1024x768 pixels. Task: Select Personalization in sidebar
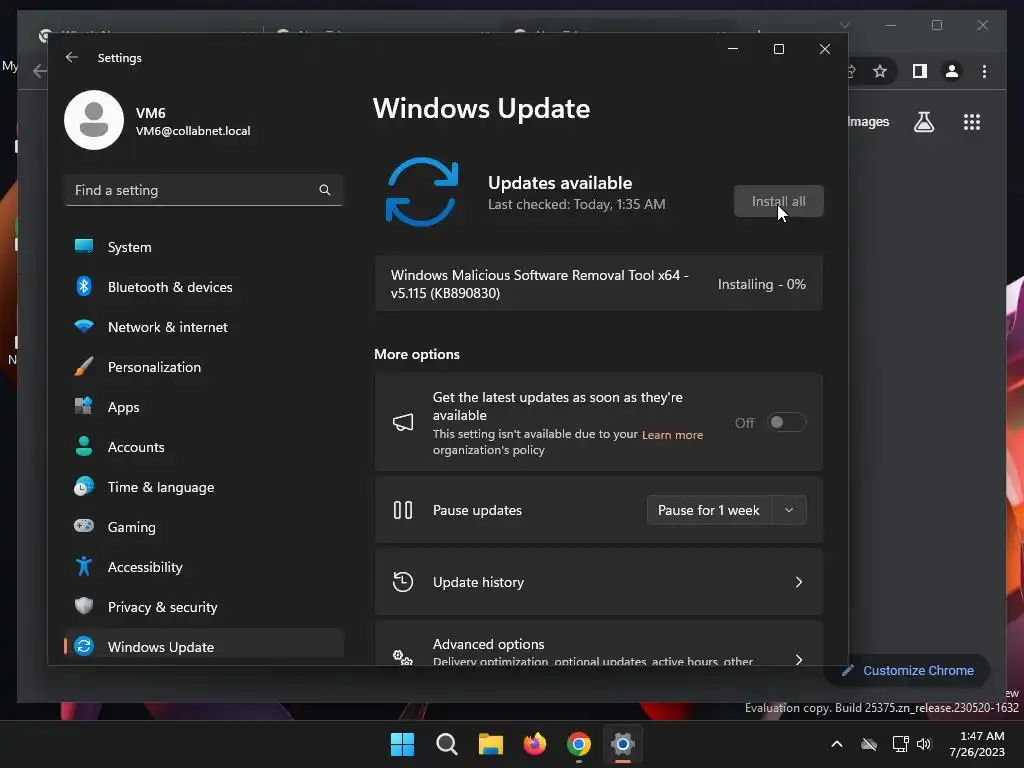point(204,367)
